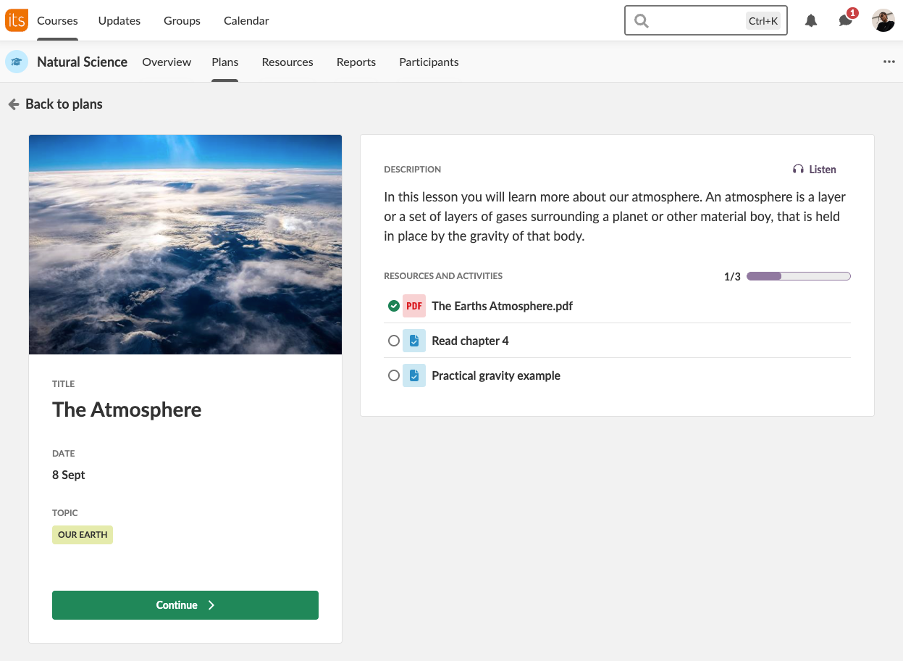The image size is (904, 662).
Task: Open the user profile avatar
Action: pyautogui.click(x=883, y=21)
